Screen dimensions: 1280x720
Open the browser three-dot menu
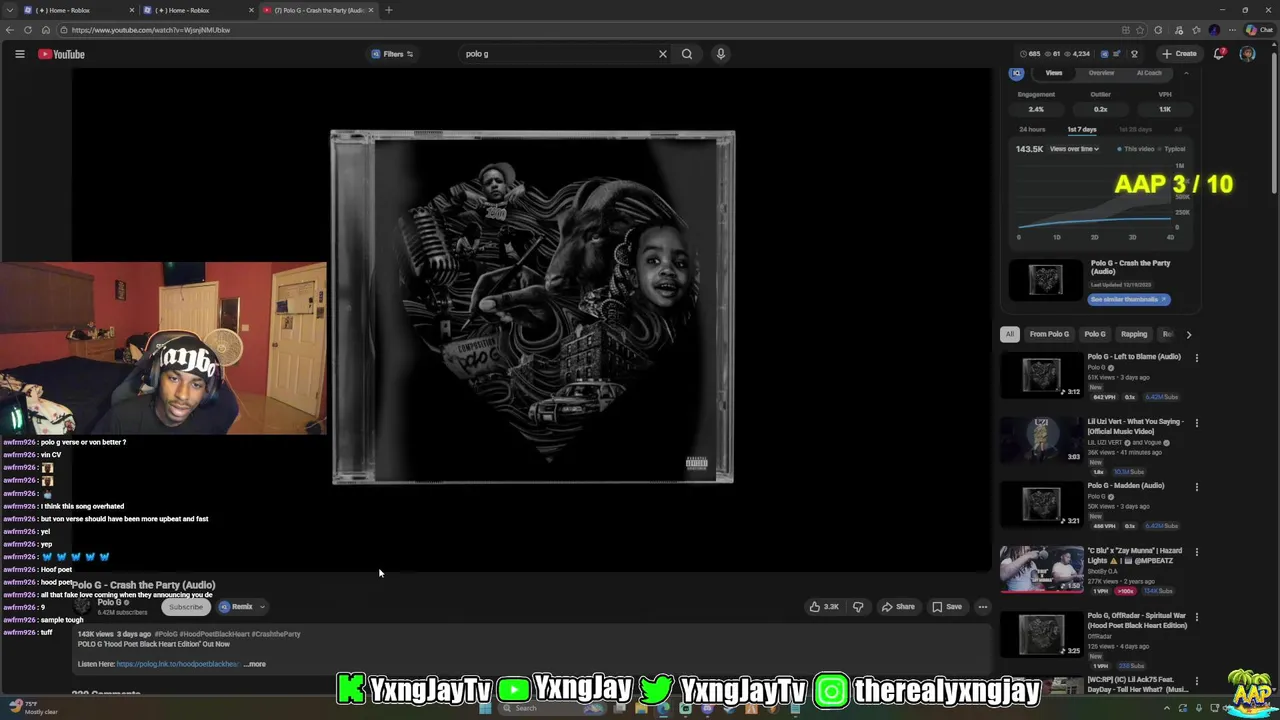coord(1232,30)
